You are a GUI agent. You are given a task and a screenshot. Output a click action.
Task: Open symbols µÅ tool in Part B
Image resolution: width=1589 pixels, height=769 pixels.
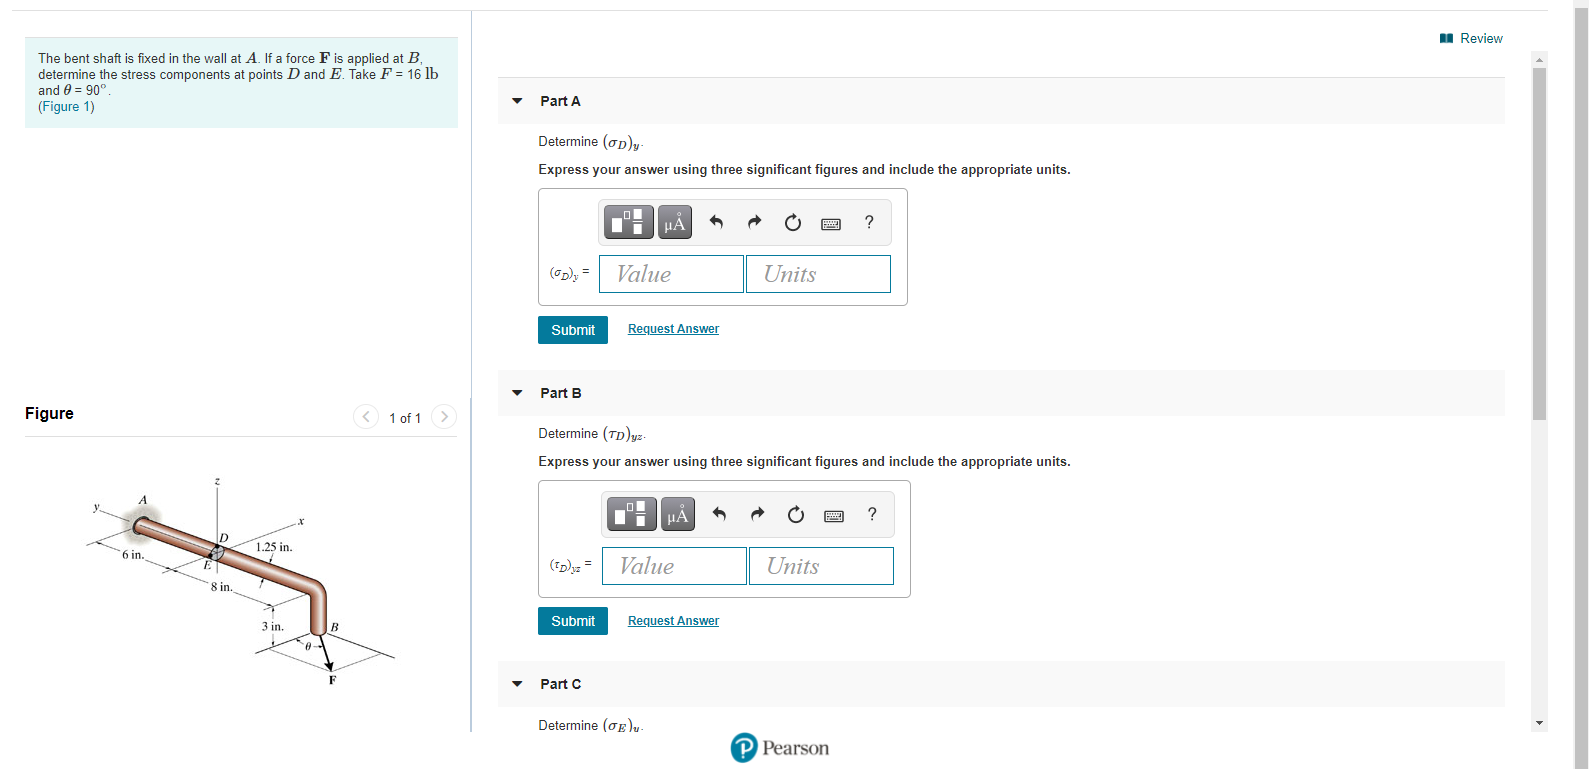[x=678, y=514]
